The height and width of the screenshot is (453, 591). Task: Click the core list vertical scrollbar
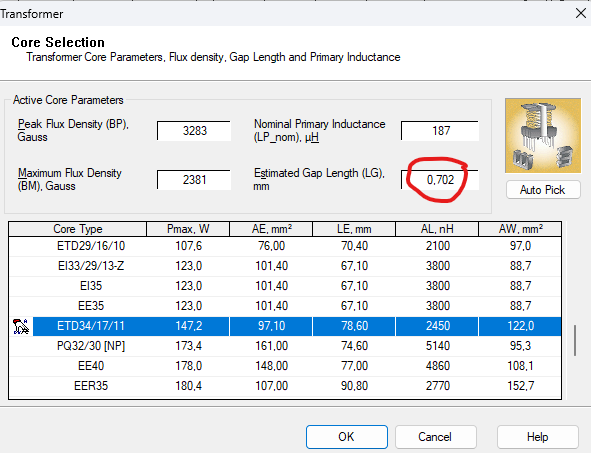click(x=575, y=340)
